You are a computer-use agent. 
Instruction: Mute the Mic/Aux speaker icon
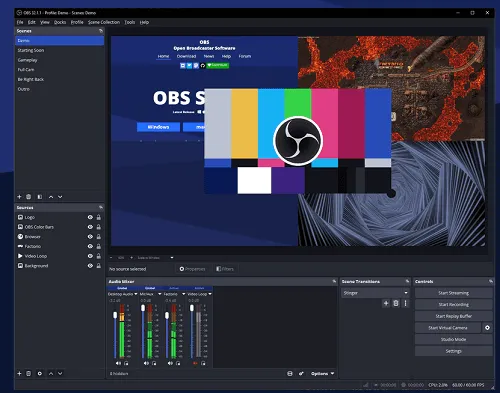(x=146, y=363)
